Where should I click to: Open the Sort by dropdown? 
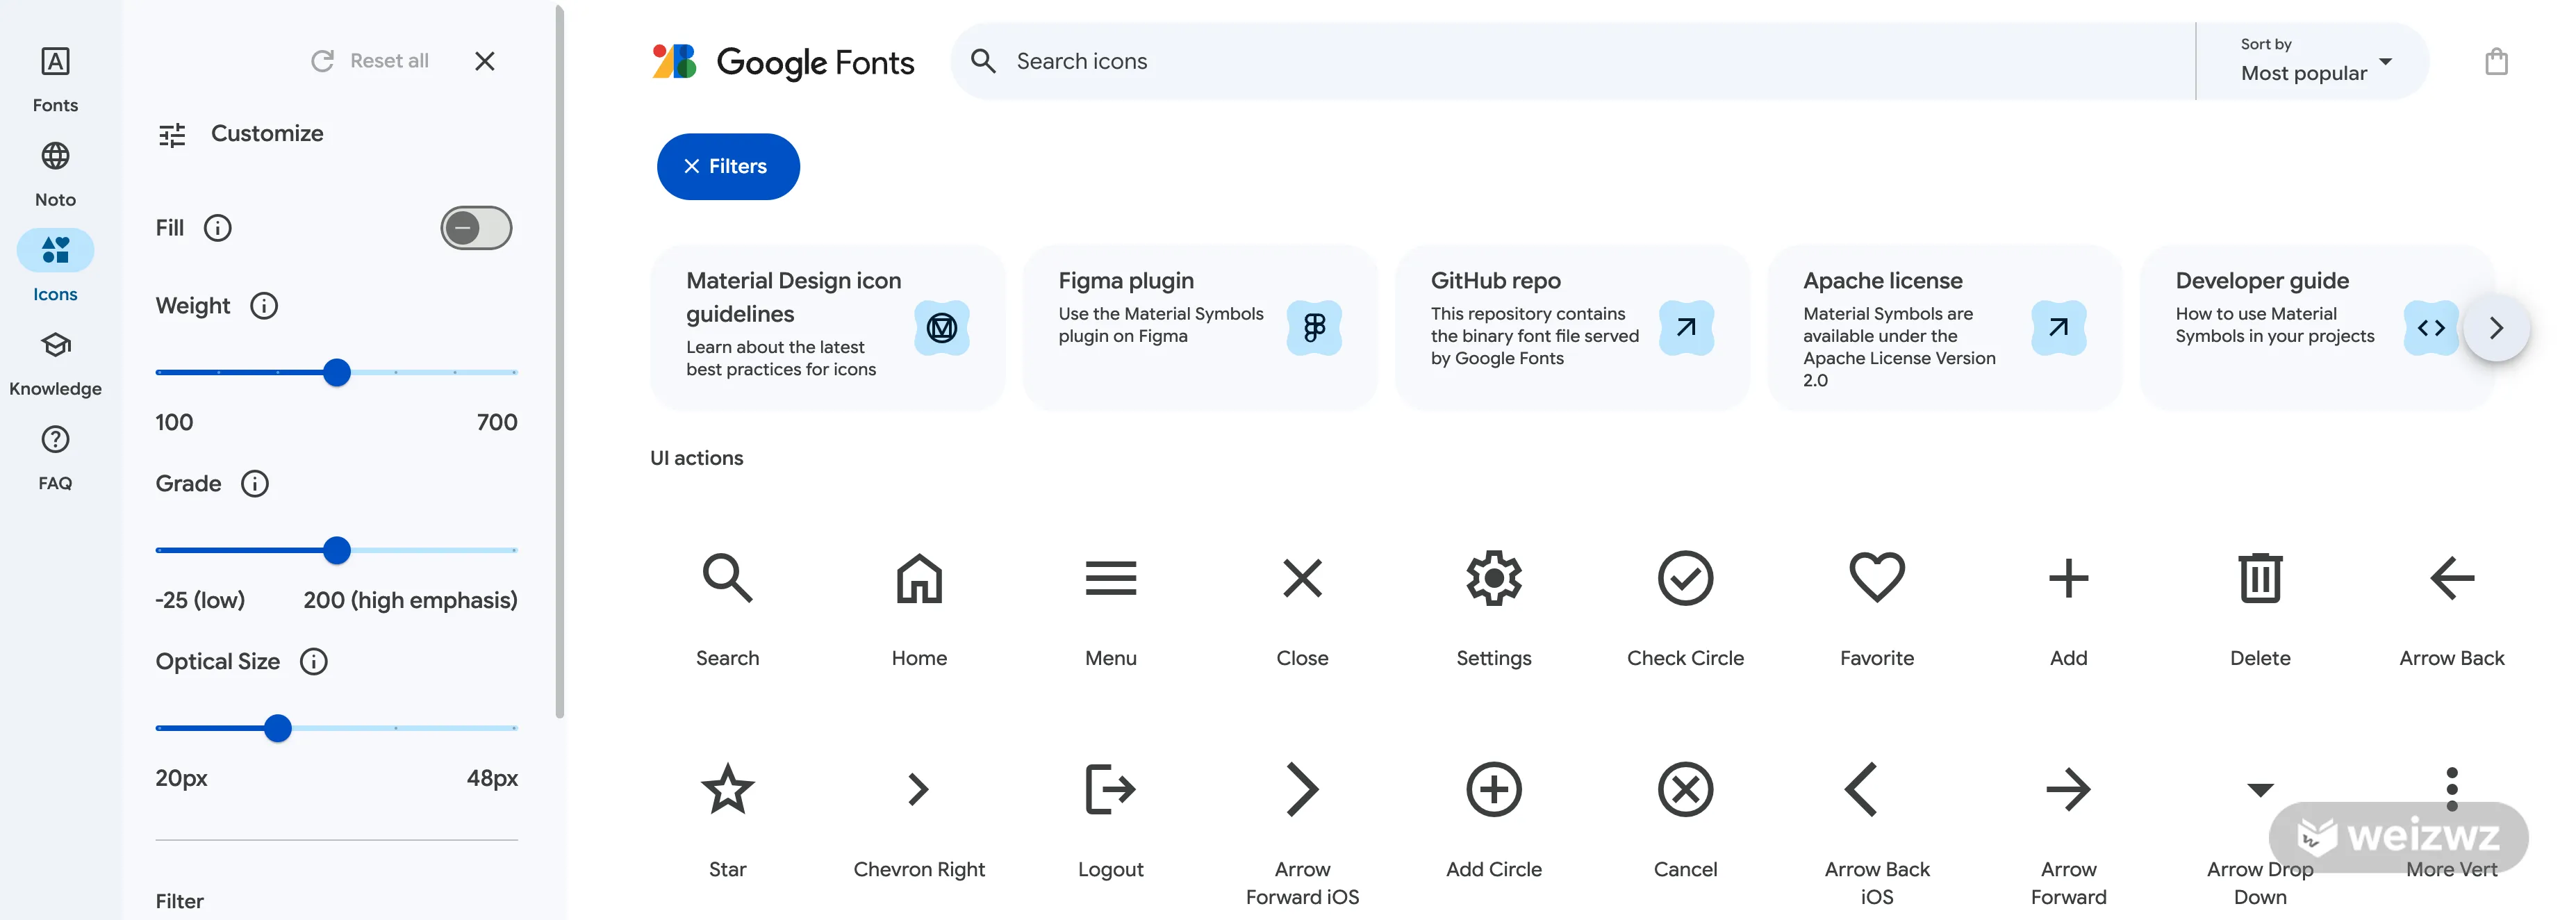[x=2314, y=61]
